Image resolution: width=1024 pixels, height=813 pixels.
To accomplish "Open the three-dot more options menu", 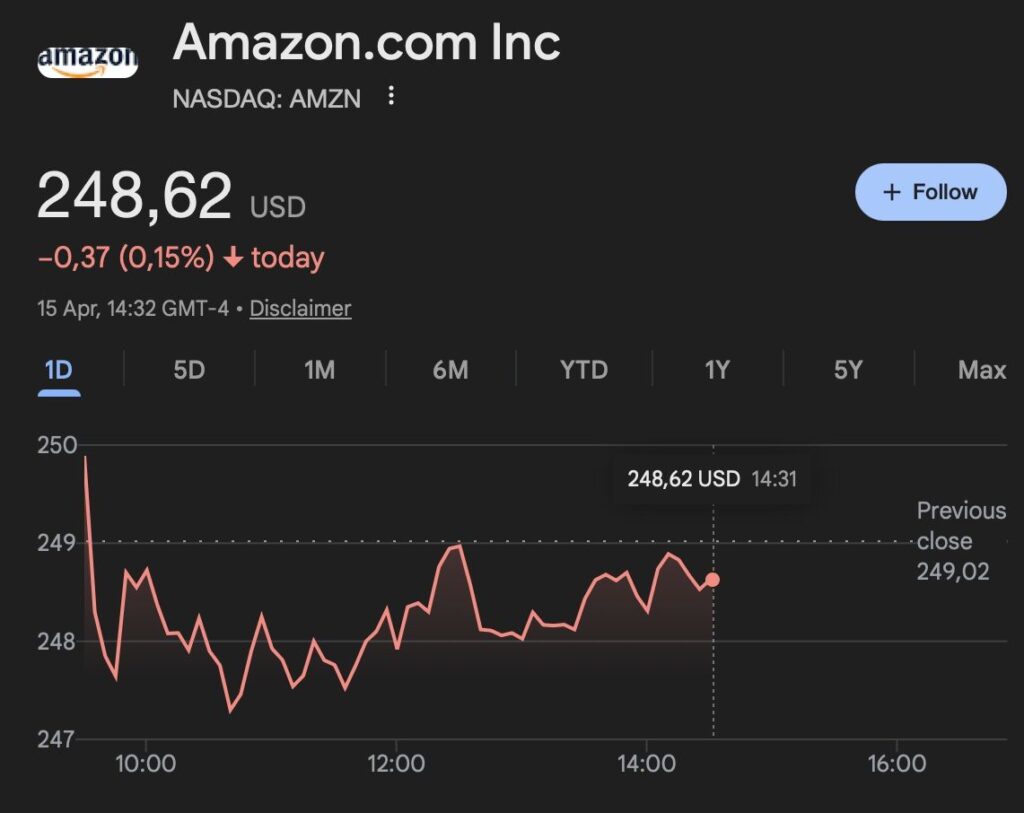I will tap(391, 96).
